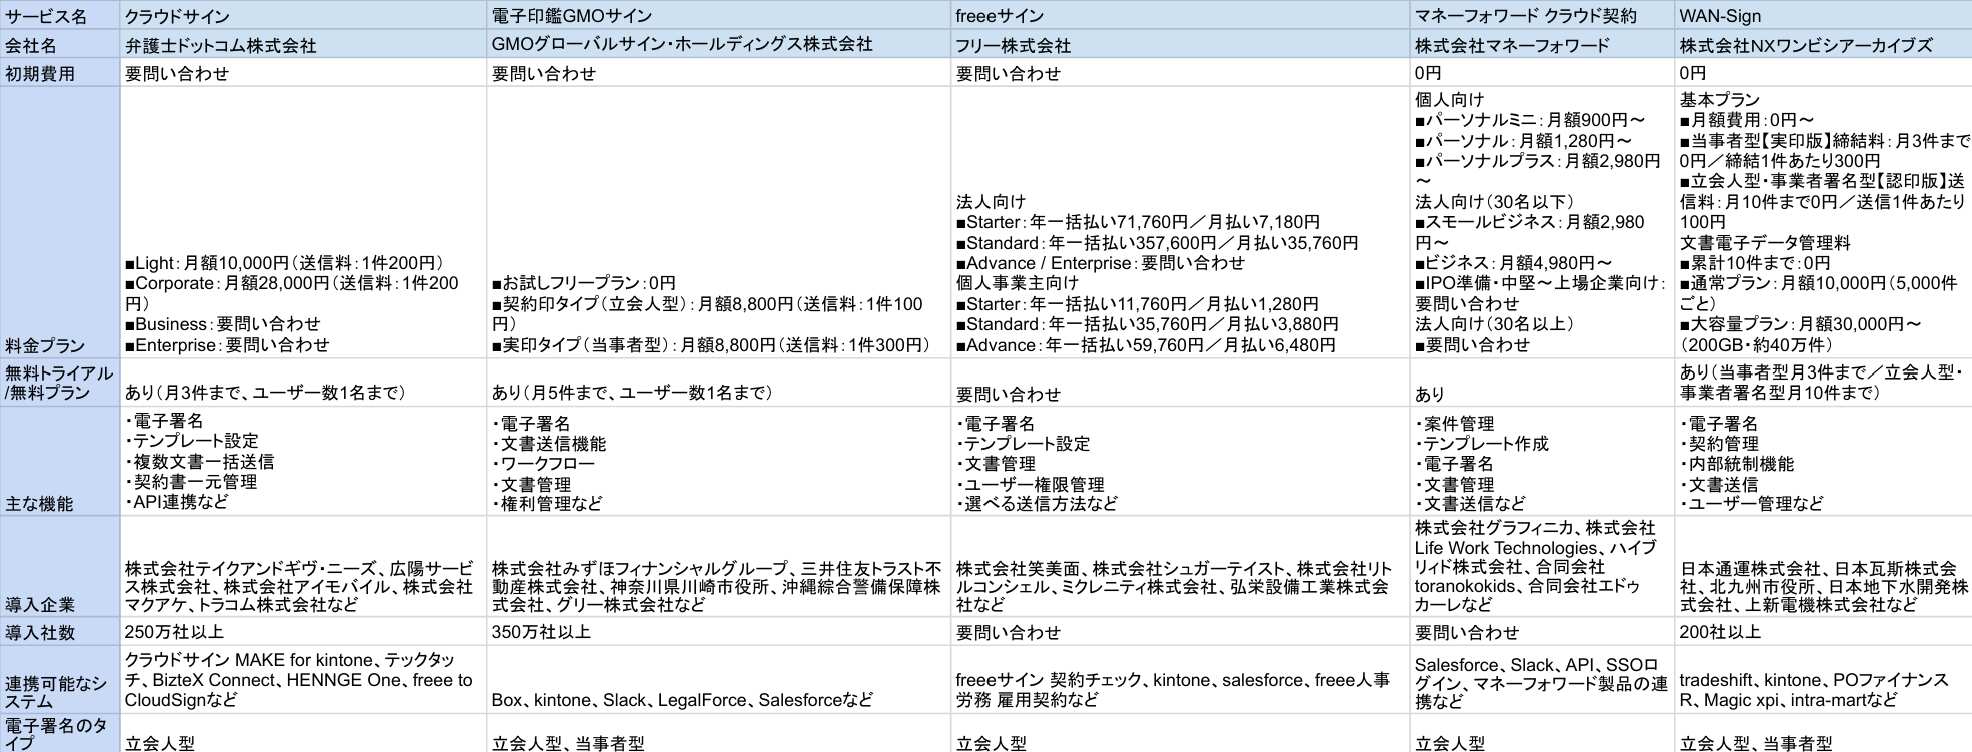Click the 電子印鑑GMOサイン service name cell
This screenshot has height=752, width=1972.
pos(718,15)
